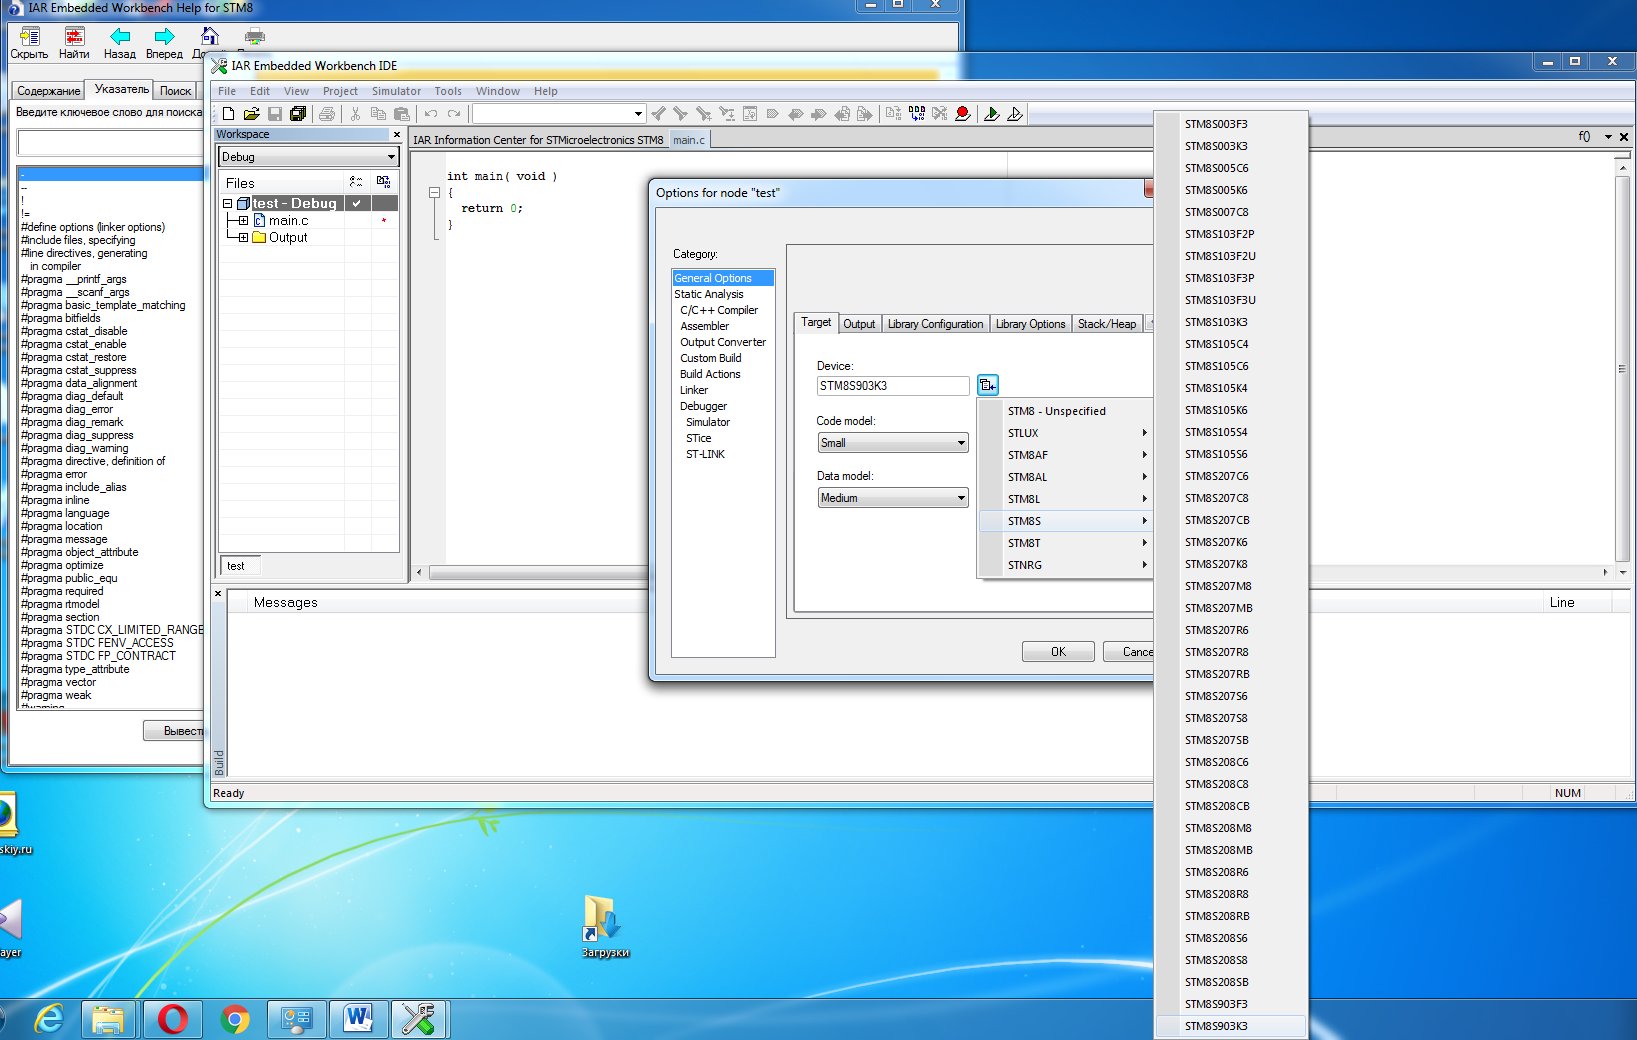This screenshot has height=1040, width=1637.
Task: Click the Save All toolbar icon
Action: pos(297,114)
